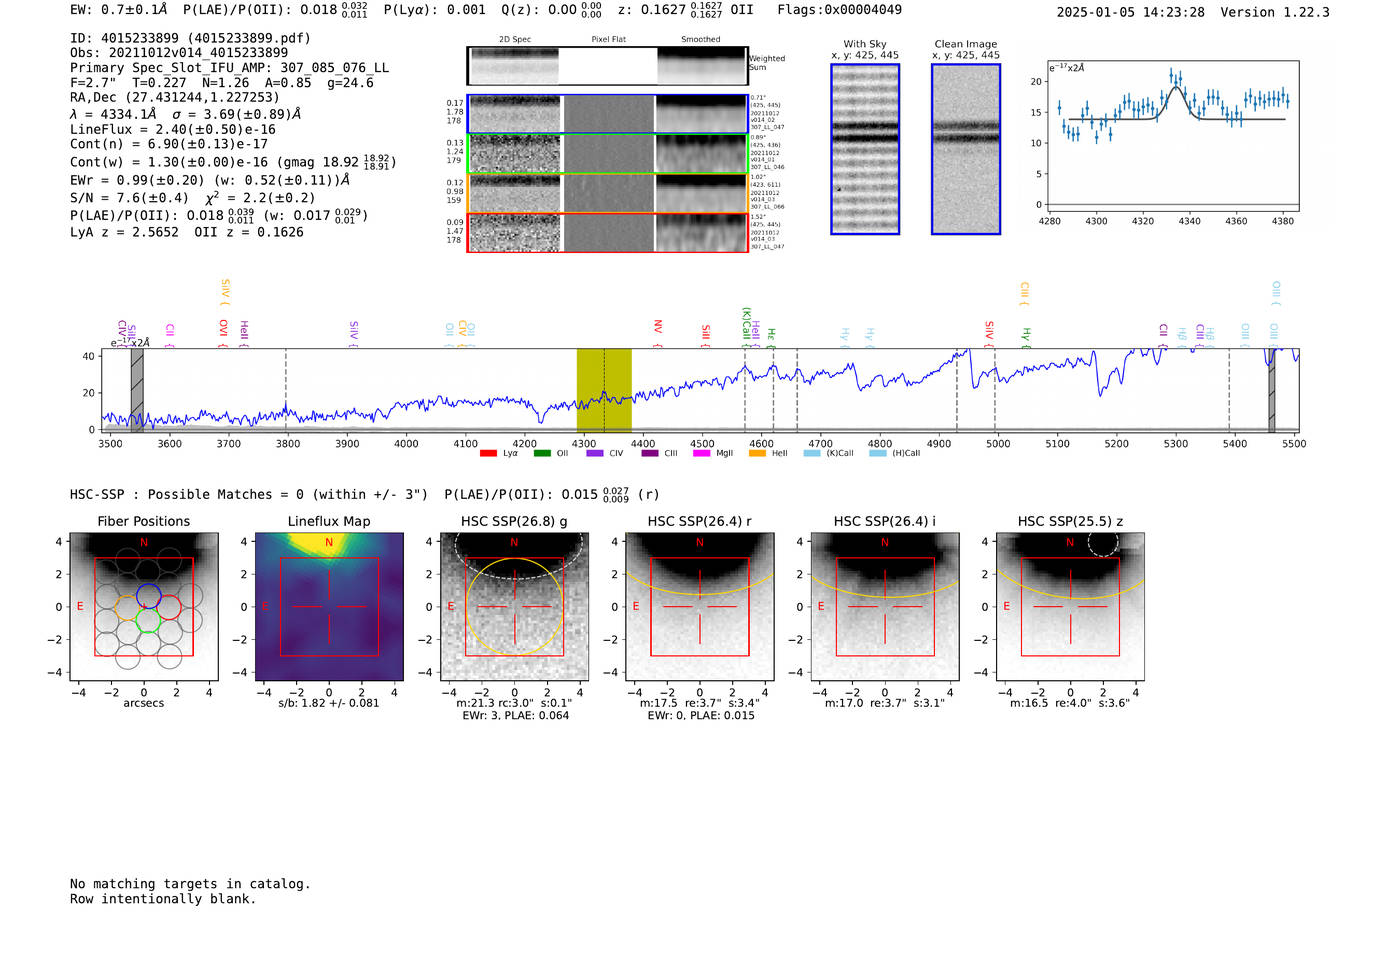The height and width of the screenshot is (953, 1400).
Task: Open the HSC SSP(25.5) z image
Action: [1070, 607]
